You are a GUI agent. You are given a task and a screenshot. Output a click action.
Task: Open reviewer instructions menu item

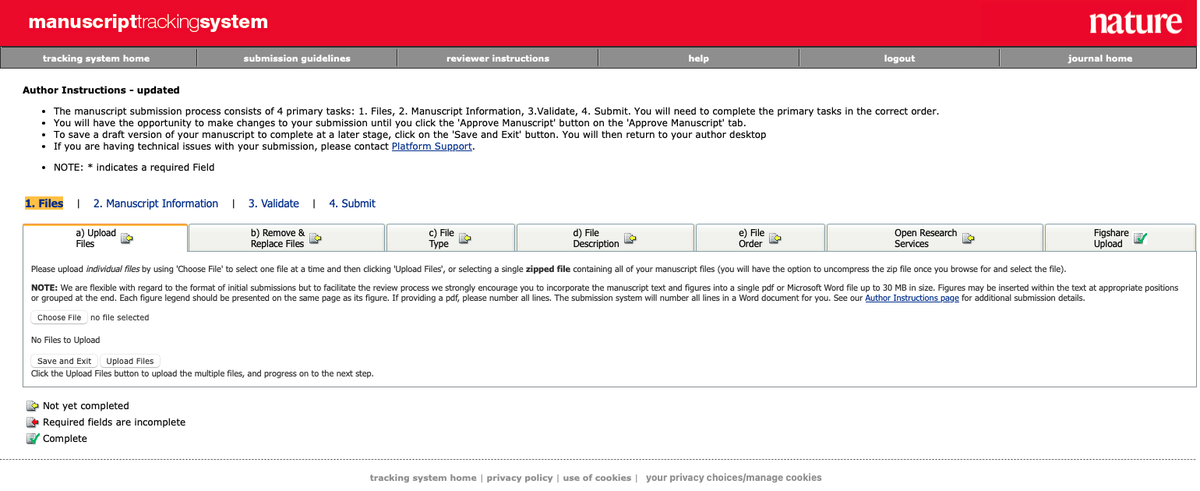point(498,58)
